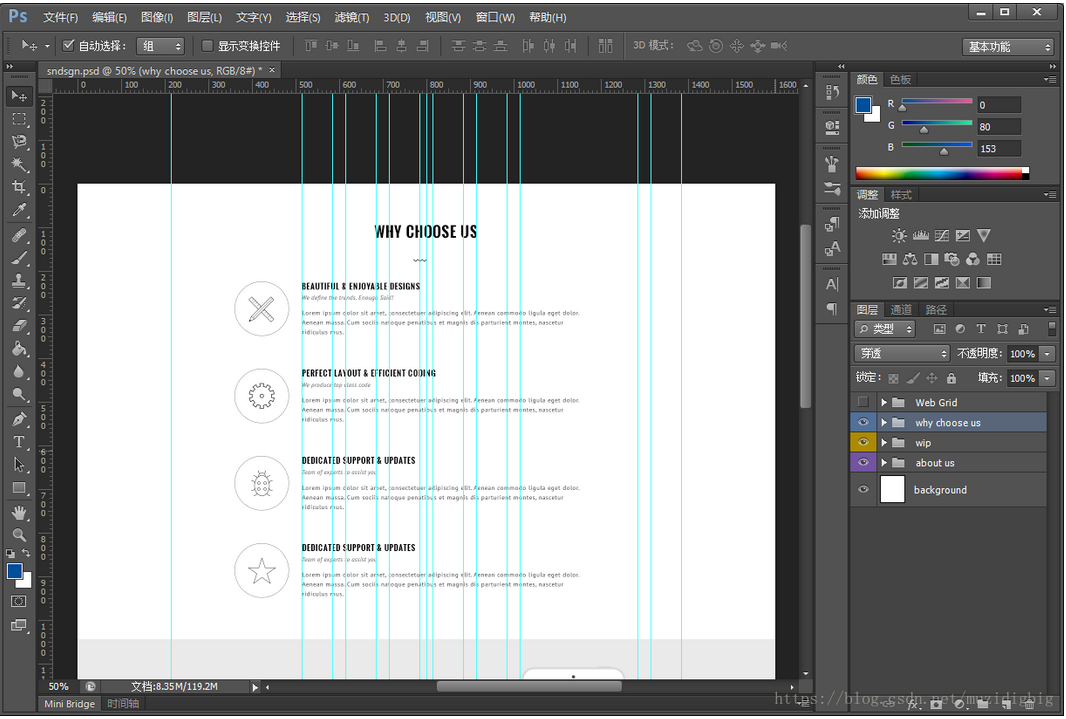The width and height of the screenshot is (1066, 719).
Task: Uncheck the 自动选择 checkbox
Action: (69, 46)
